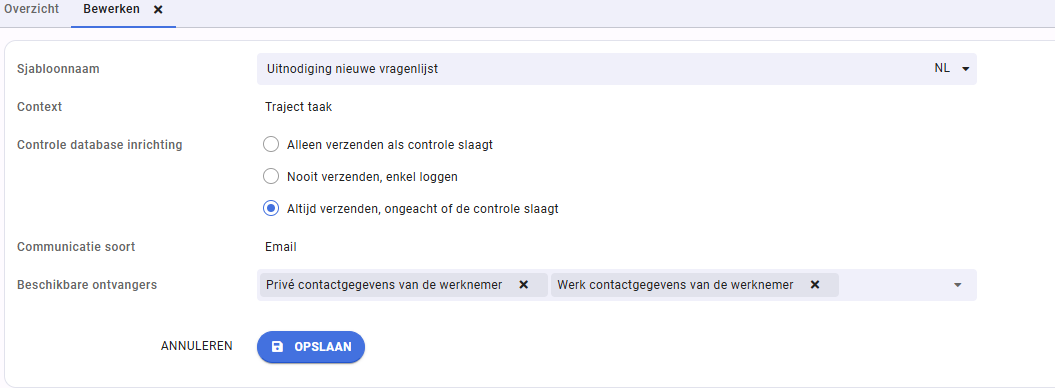Expand the Beschikbare ontvangers dropdown arrow
The image size is (1055, 388).
957,285
